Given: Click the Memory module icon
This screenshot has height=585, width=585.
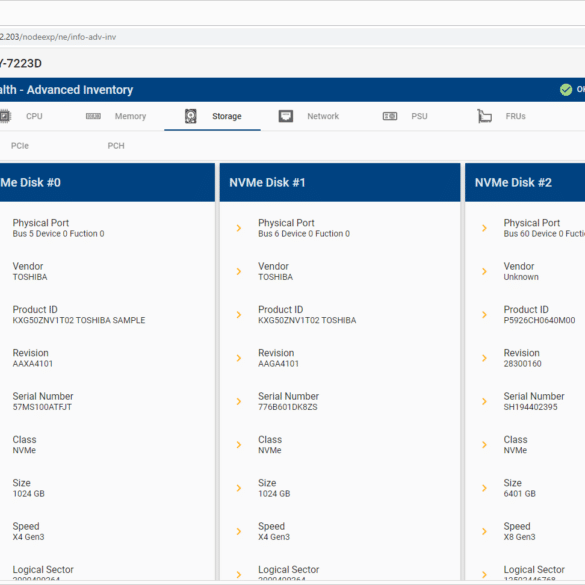Looking at the screenshot, I should [93, 116].
